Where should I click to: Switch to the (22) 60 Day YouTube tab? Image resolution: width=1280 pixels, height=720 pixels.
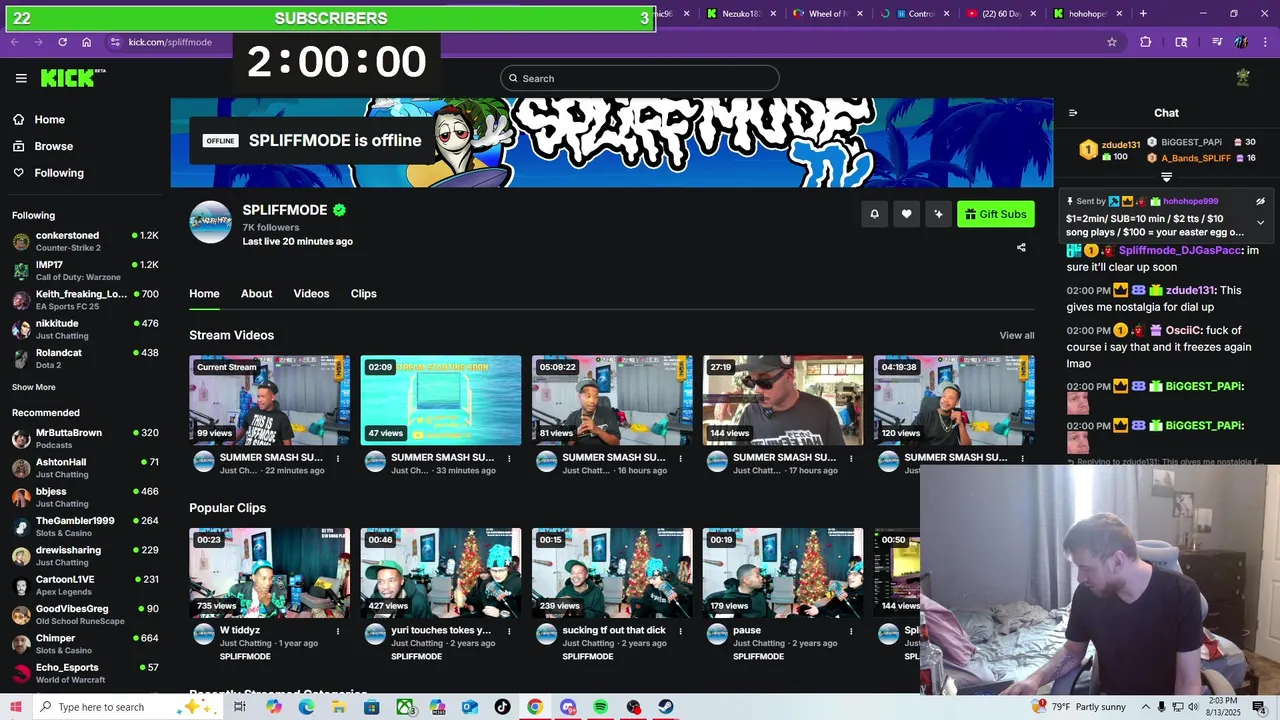click(1001, 14)
